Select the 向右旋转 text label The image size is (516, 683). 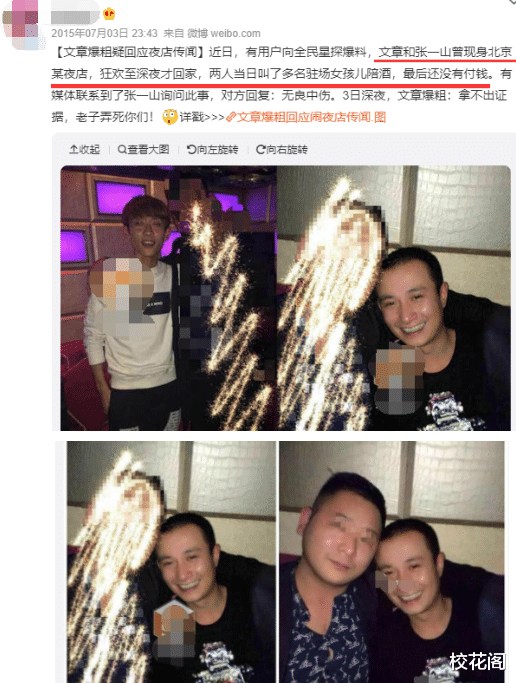pos(287,149)
